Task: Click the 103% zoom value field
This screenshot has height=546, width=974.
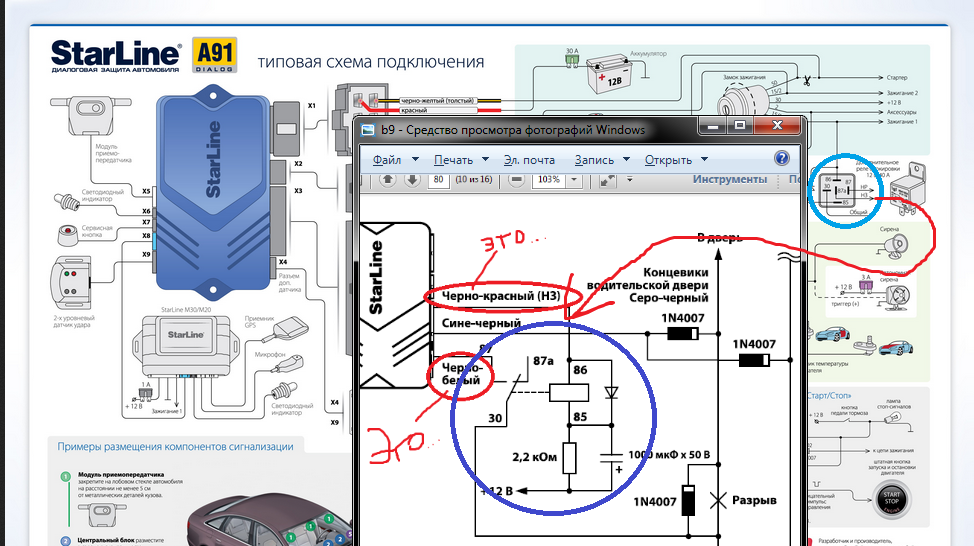Action: pos(548,180)
